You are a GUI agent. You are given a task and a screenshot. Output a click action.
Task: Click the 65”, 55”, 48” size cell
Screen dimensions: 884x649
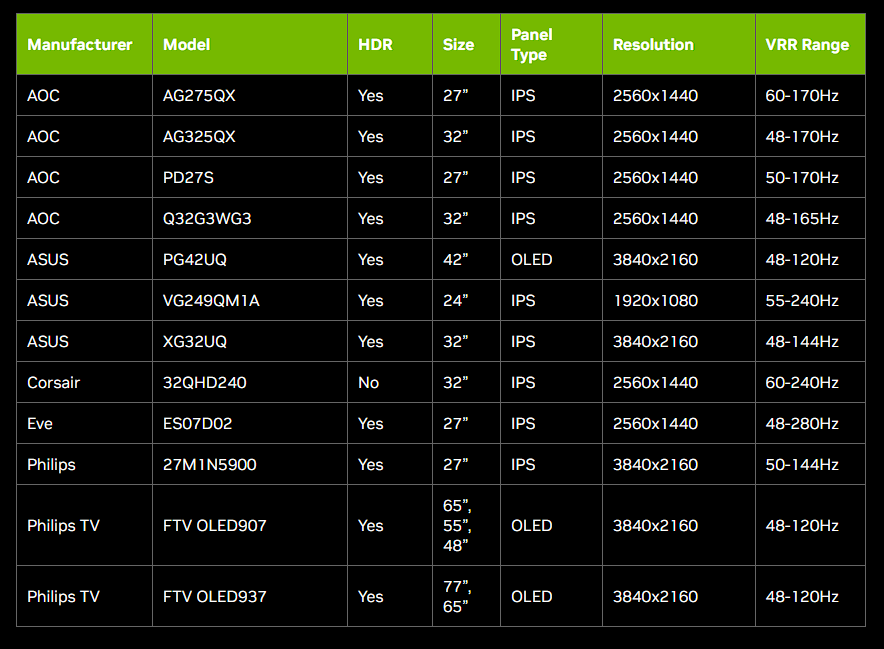coord(466,526)
